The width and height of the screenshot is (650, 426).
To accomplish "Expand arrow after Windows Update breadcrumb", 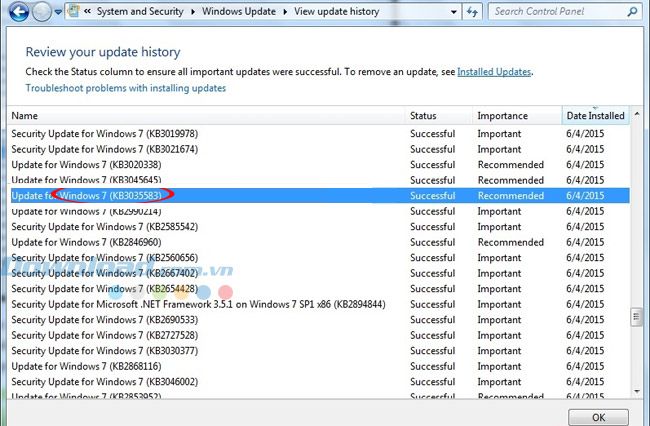I will click(x=285, y=12).
